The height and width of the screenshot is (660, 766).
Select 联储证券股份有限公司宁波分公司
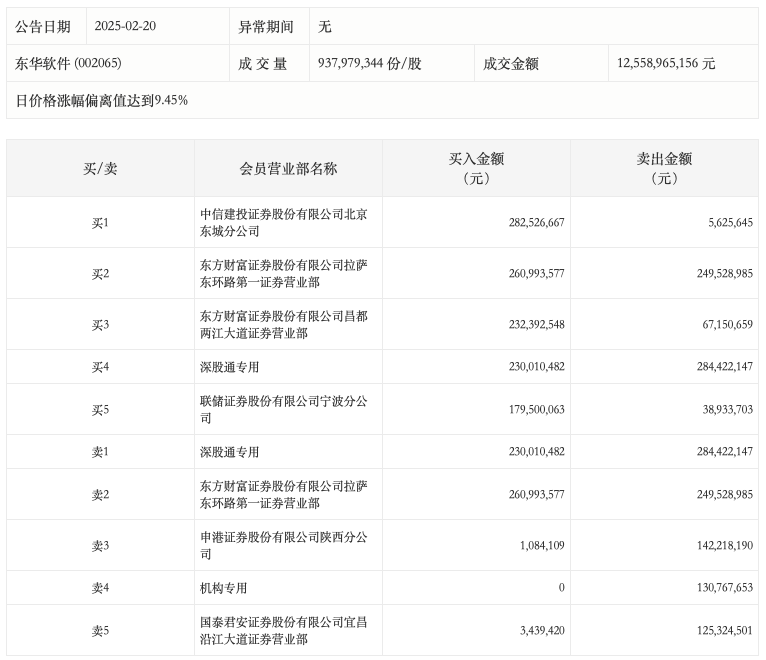pos(283,409)
